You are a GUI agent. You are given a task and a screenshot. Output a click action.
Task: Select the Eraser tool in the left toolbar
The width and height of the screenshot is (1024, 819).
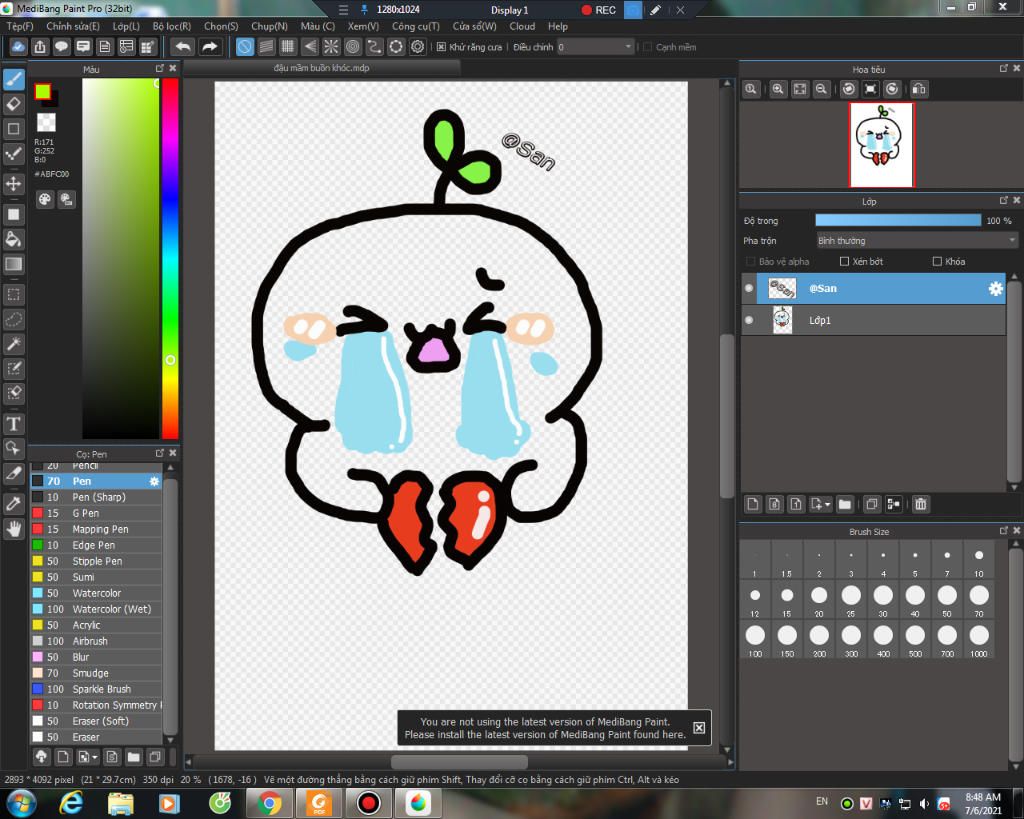(14, 104)
